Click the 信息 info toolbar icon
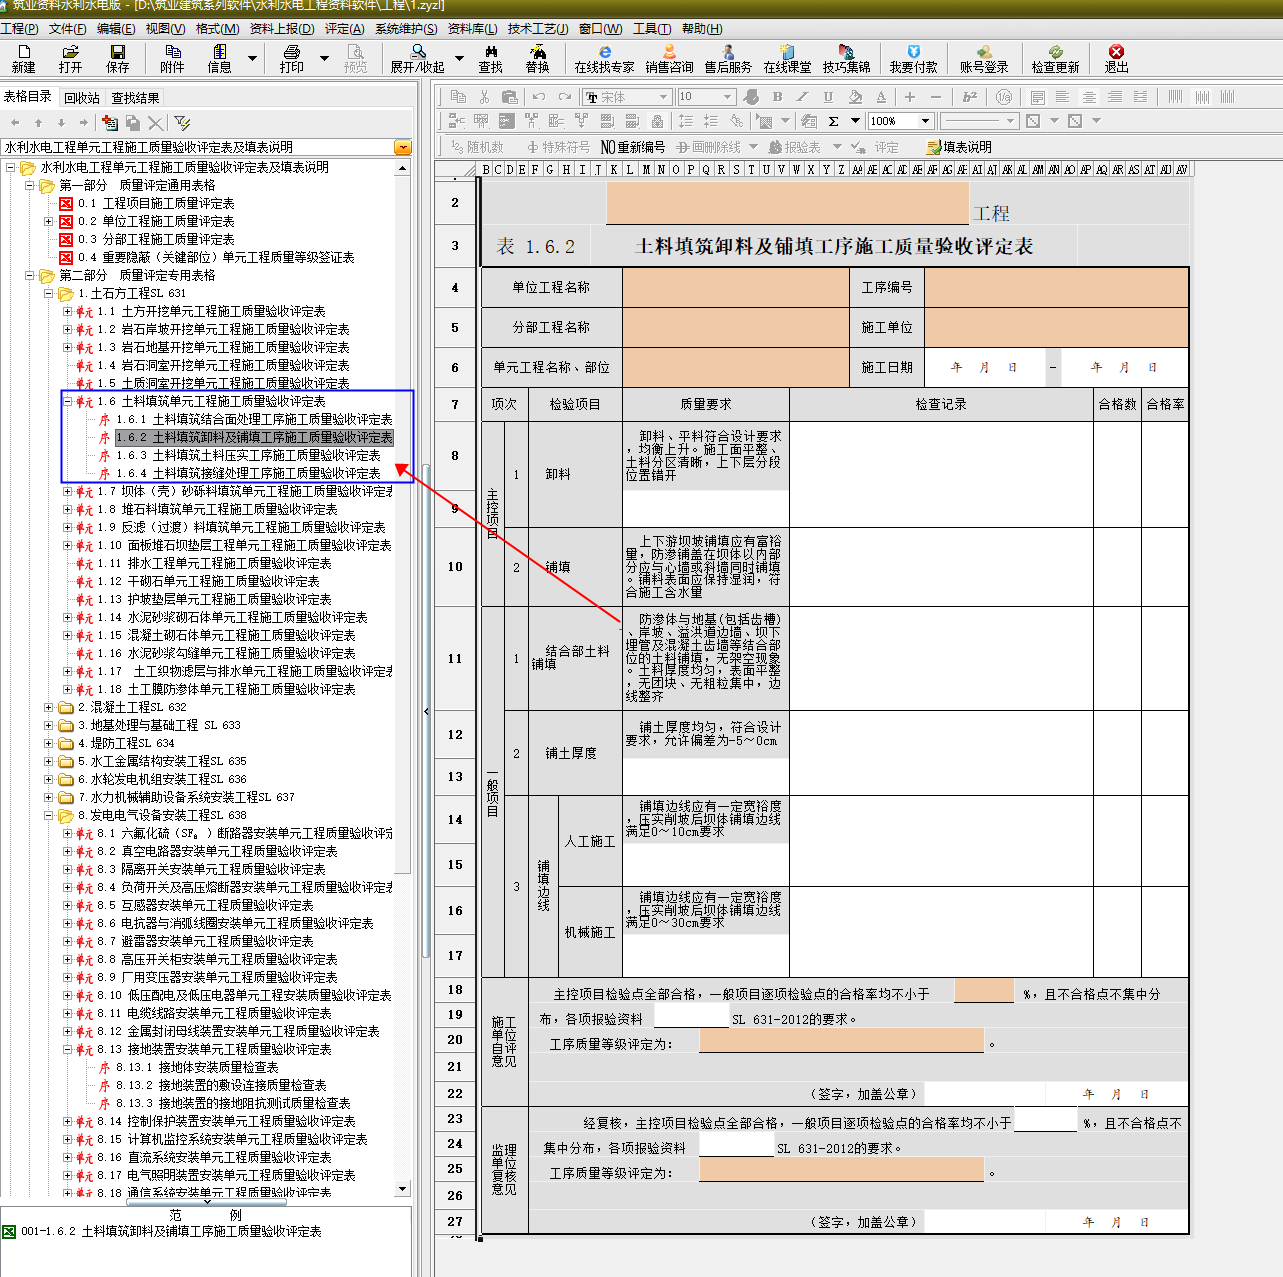The image size is (1283, 1277). 219,59
